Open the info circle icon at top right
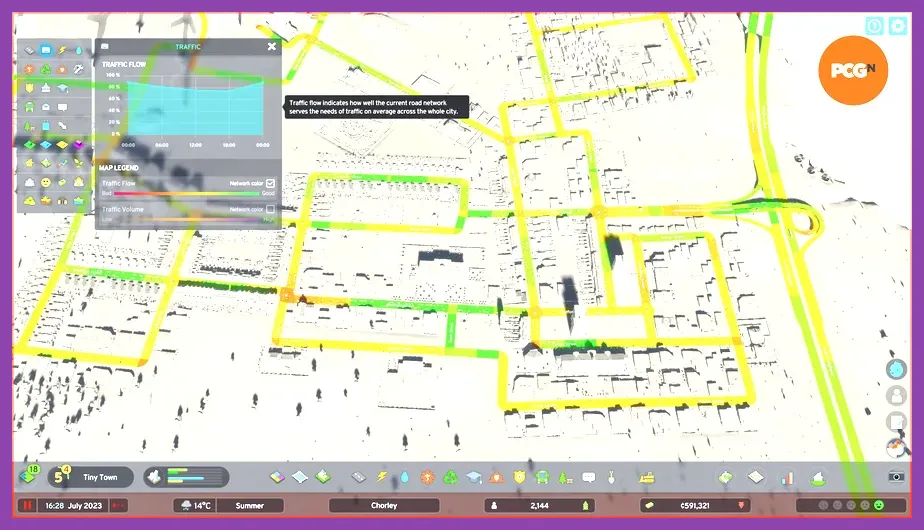 point(874,26)
